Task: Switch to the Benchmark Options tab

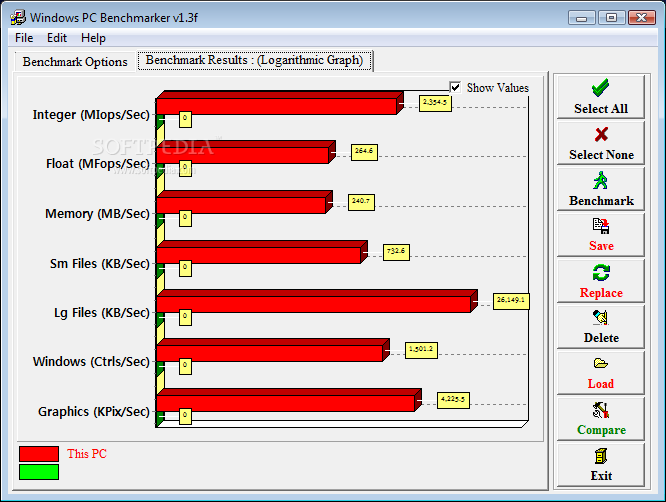Action: (x=75, y=62)
